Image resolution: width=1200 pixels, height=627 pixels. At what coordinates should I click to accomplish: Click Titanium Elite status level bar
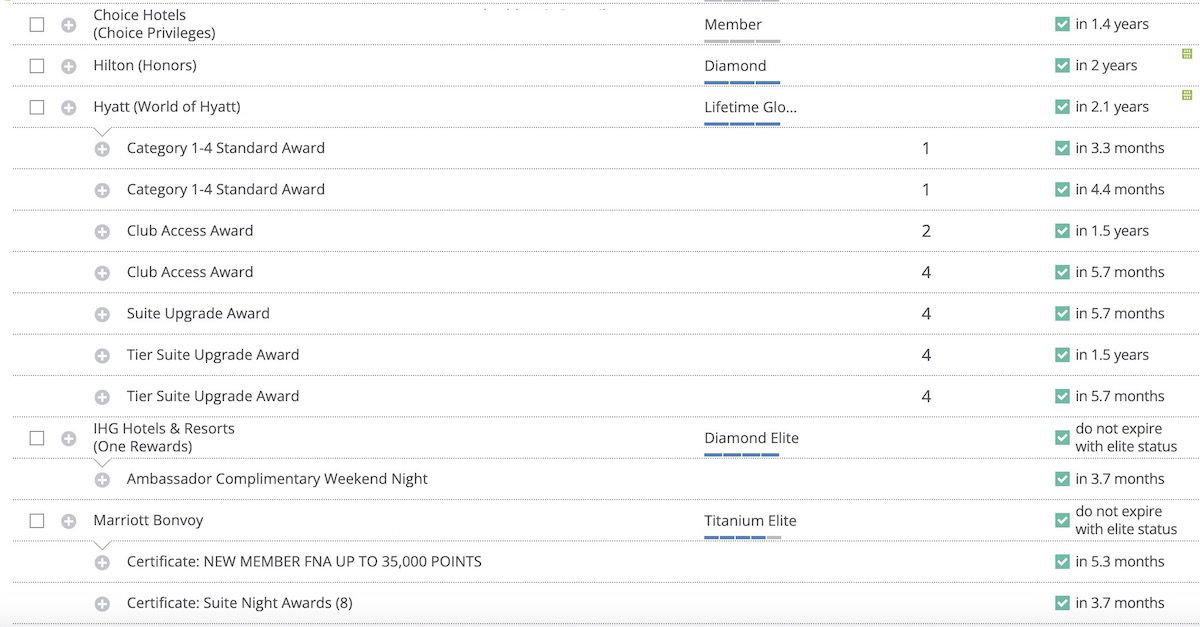point(742,537)
